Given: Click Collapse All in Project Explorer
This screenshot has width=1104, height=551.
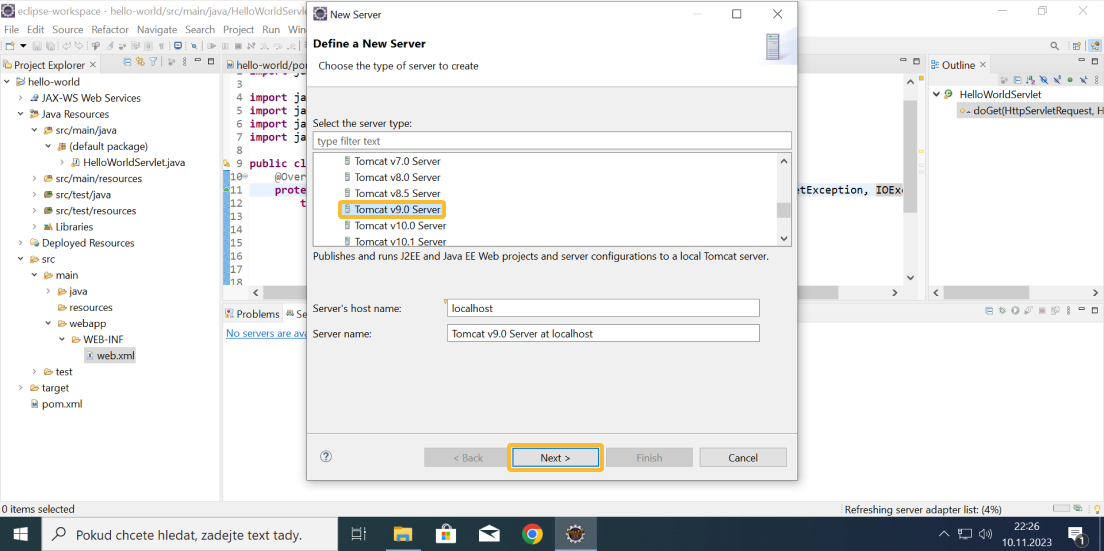Looking at the screenshot, I should click(x=127, y=62).
